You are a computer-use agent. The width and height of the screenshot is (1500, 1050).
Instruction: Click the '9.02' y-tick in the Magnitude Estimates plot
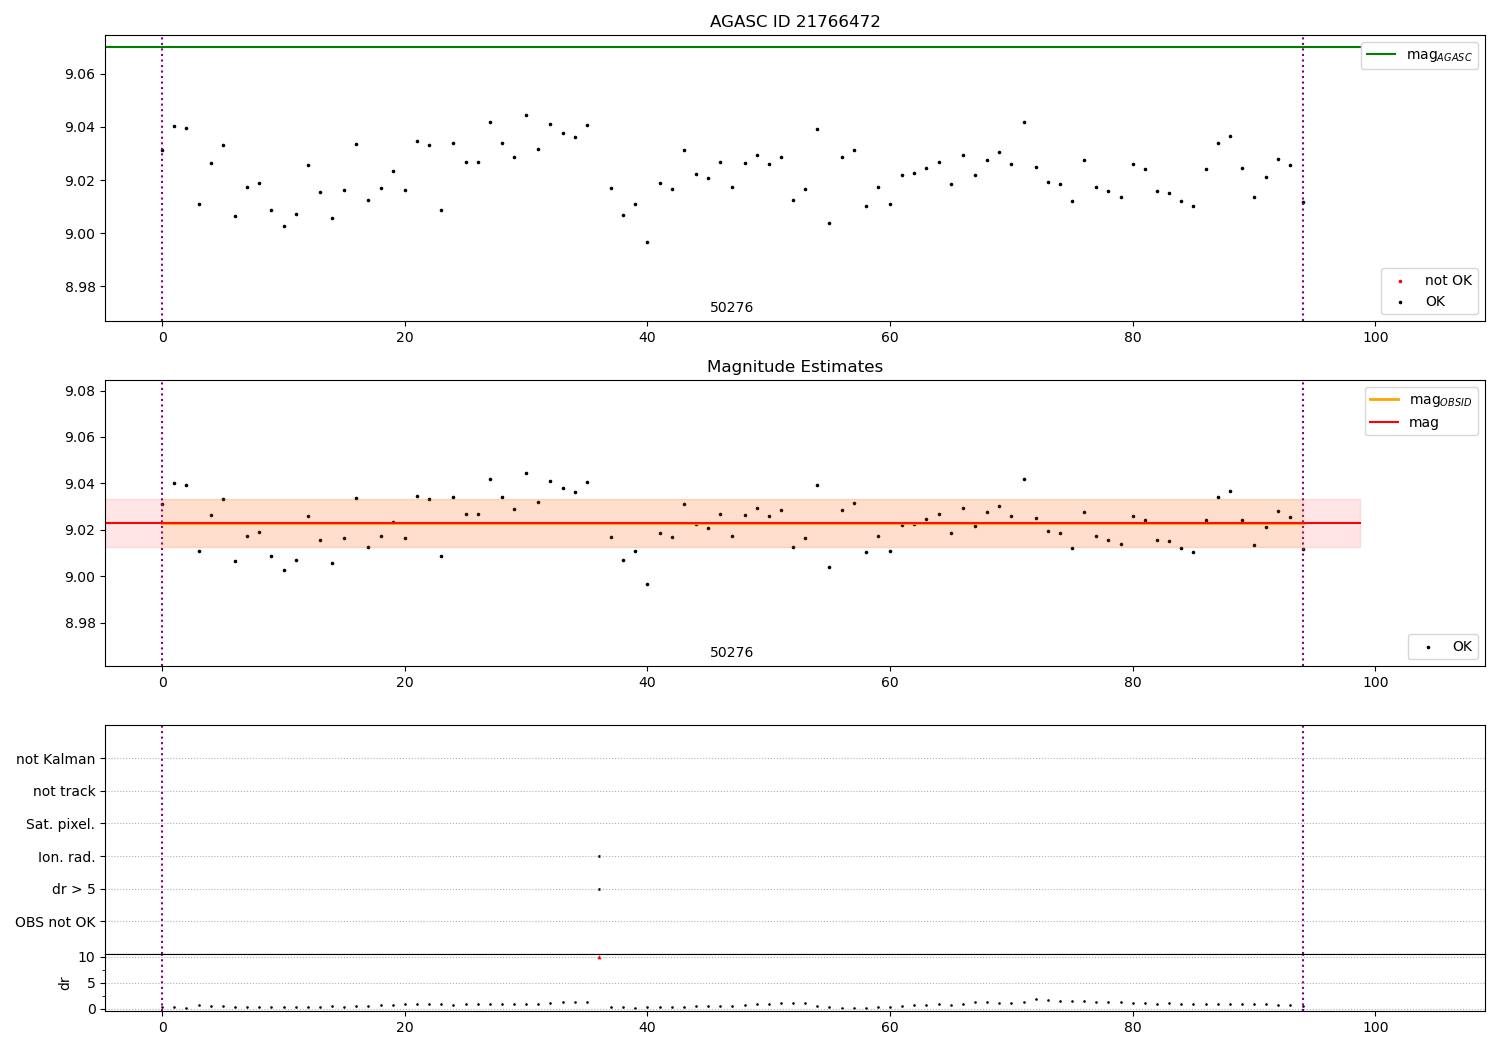click(80, 530)
